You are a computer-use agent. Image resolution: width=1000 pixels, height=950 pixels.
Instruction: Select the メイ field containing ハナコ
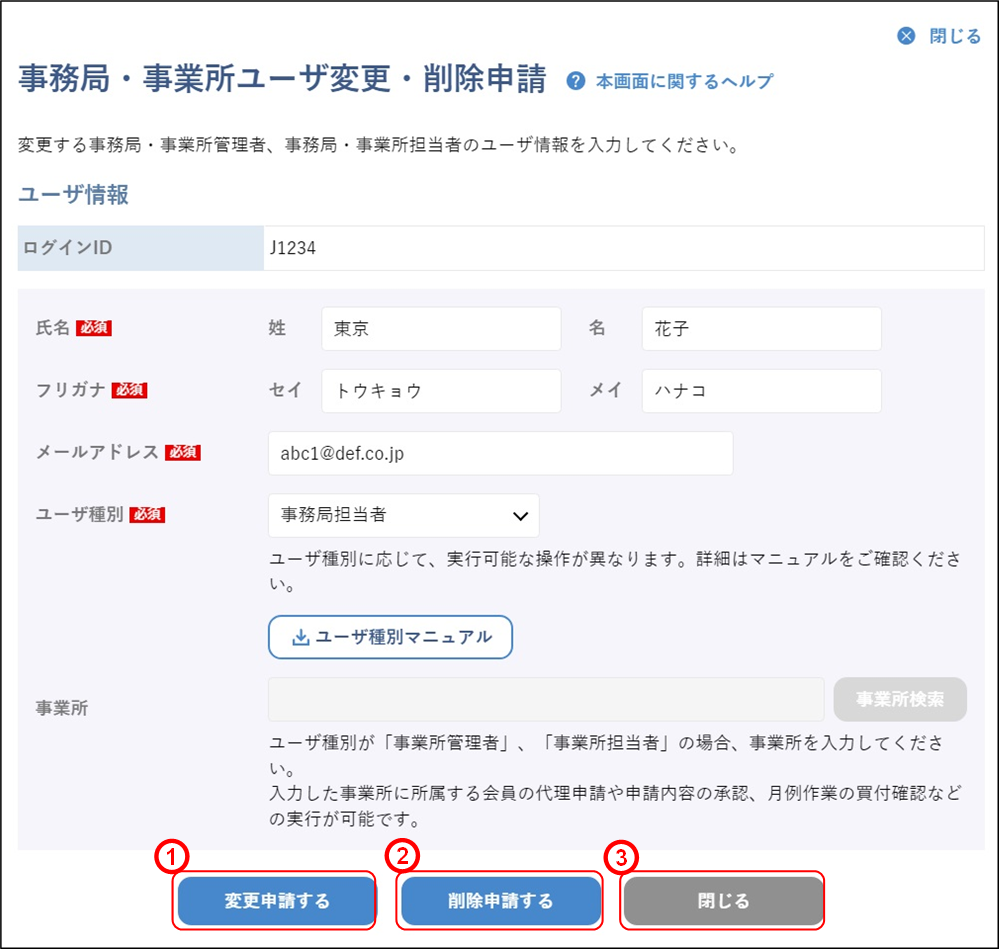761,391
